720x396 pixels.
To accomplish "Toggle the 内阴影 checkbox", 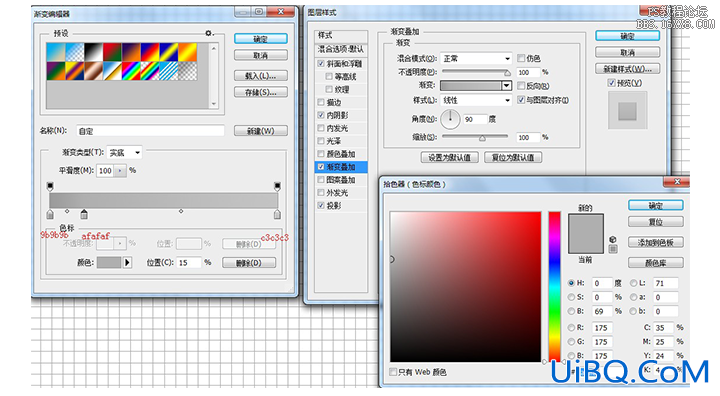I will pyautogui.click(x=321, y=115).
